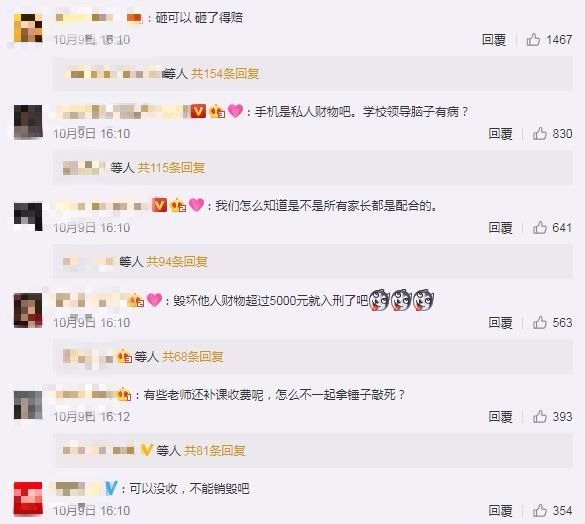Like the comment with 1467 likes
The width and height of the screenshot is (585, 524).
(x=533, y=39)
